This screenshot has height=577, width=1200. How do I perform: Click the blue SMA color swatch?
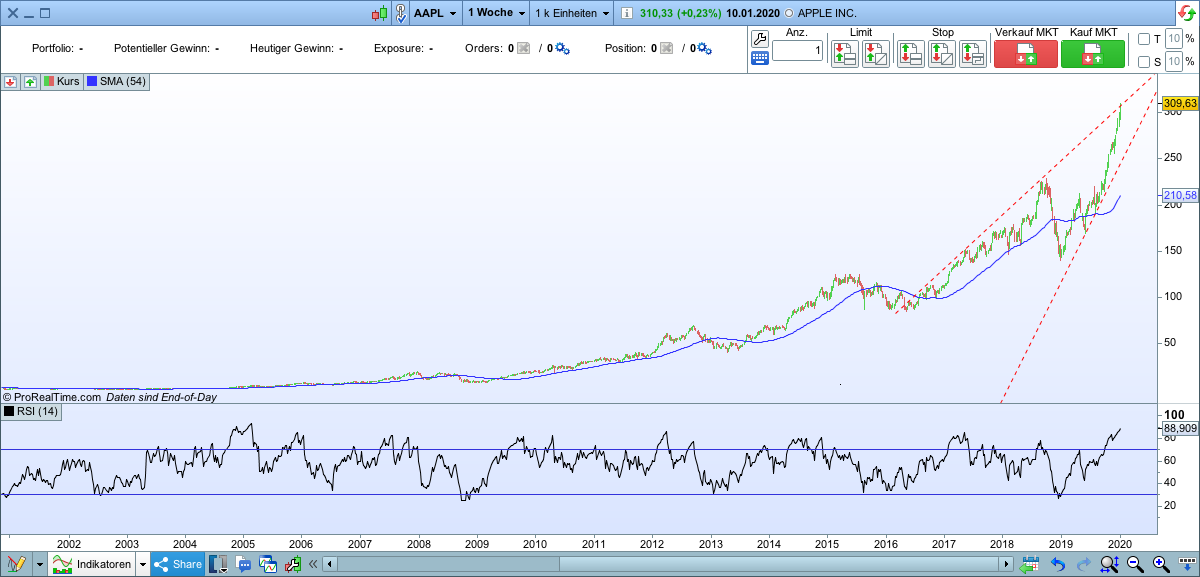click(92, 81)
